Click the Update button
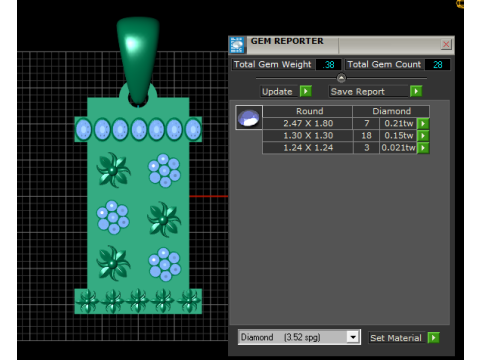480x360 pixels. click(x=279, y=91)
